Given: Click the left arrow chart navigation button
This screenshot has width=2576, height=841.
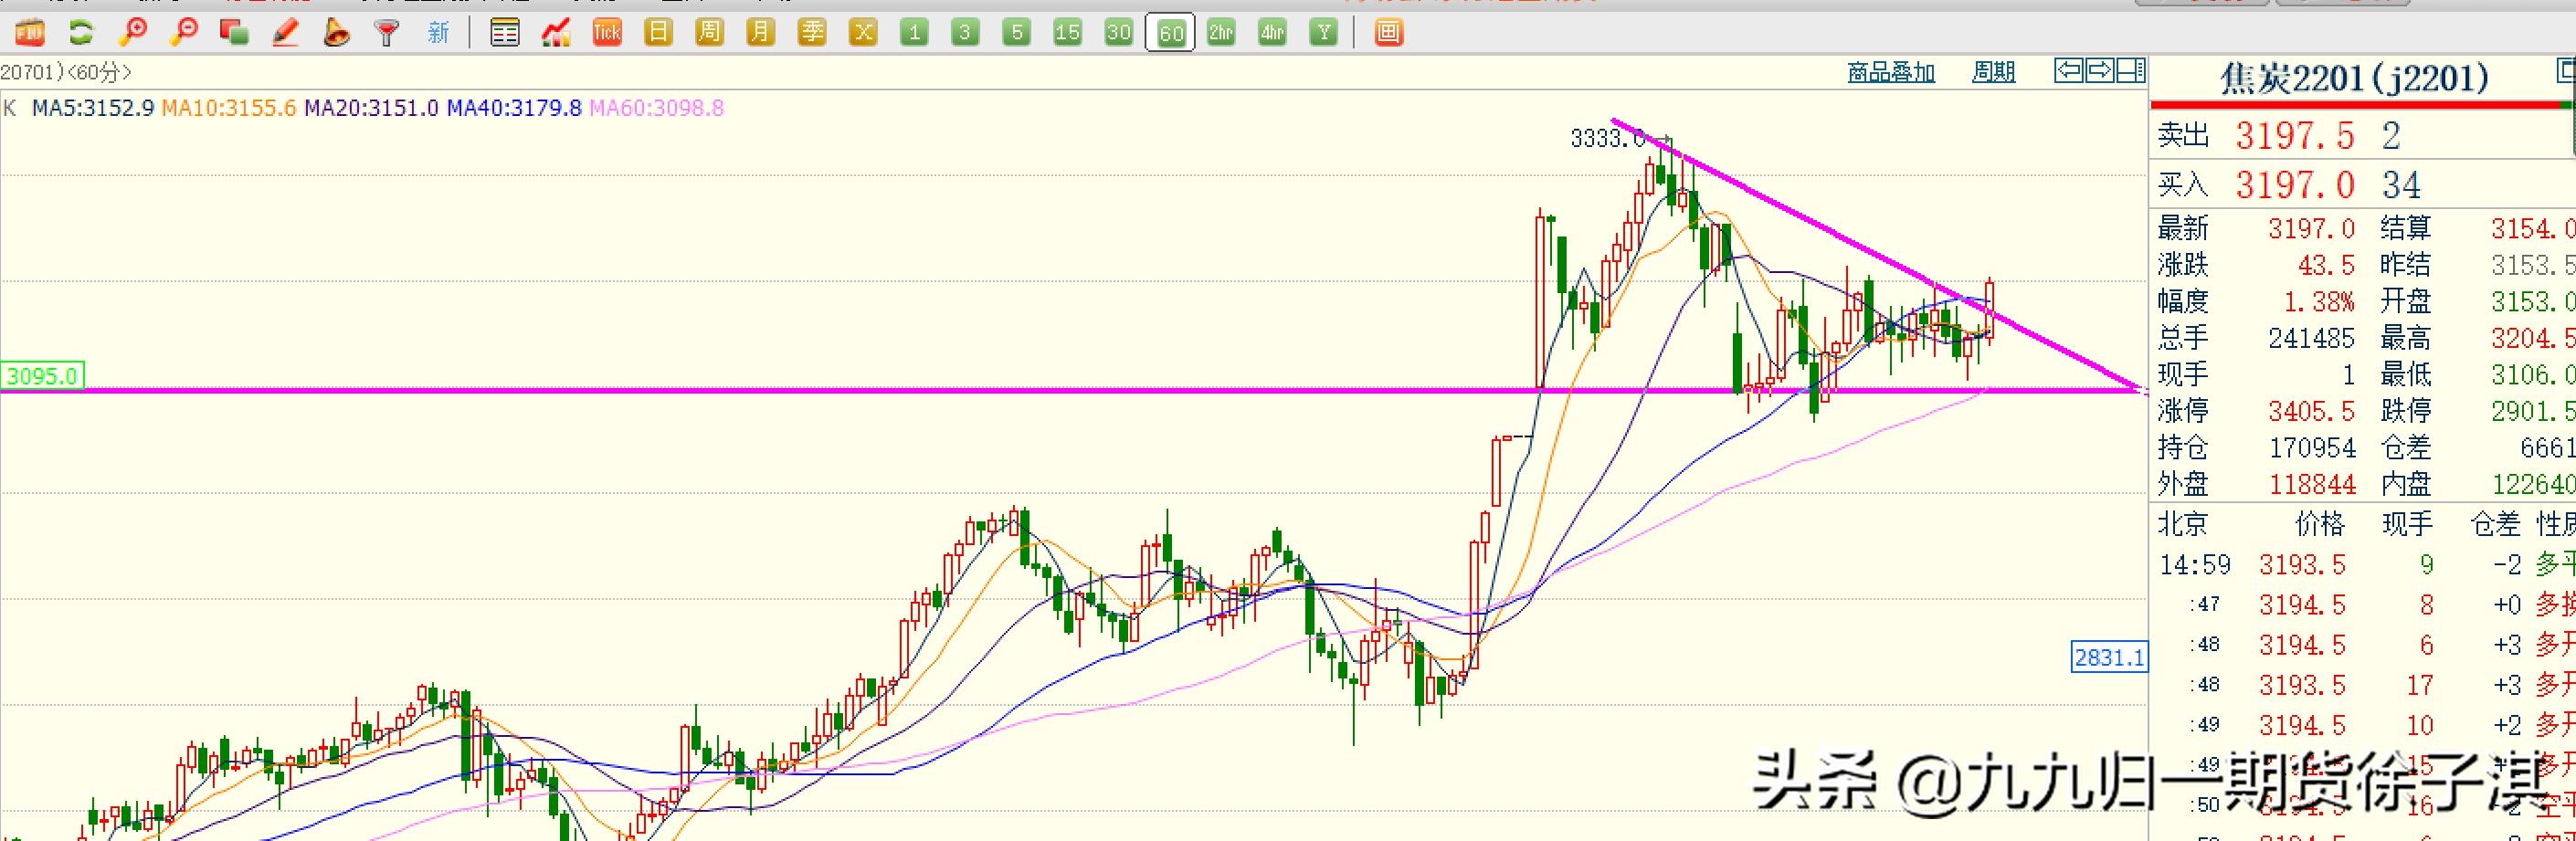Looking at the screenshot, I should pyautogui.click(x=2068, y=71).
